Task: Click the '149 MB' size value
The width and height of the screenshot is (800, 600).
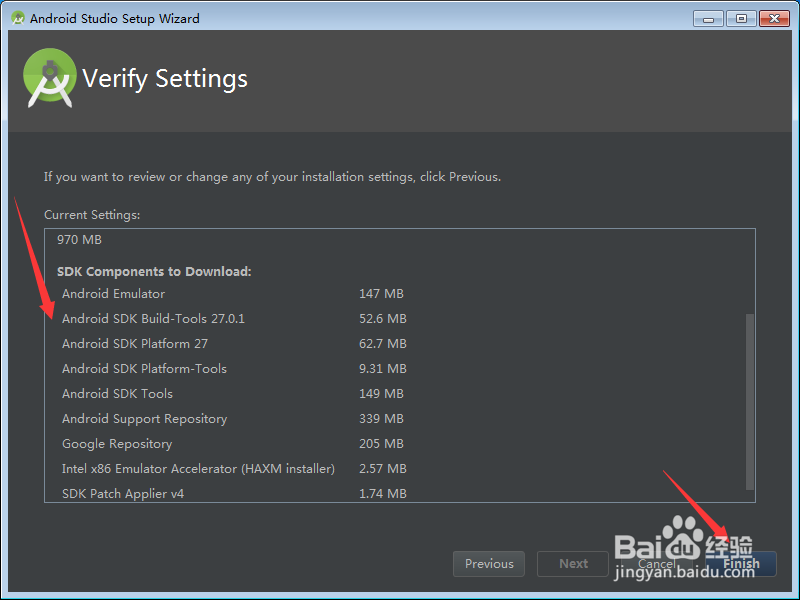Action: 381,394
